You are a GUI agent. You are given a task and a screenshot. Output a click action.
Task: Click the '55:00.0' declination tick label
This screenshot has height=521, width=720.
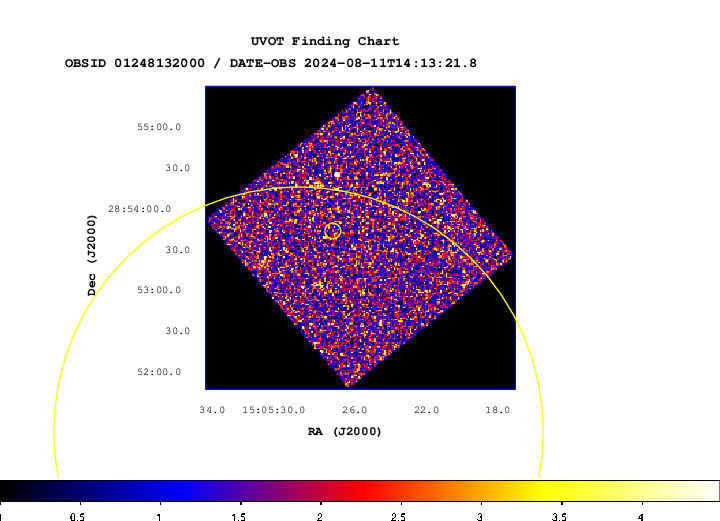pyautogui.click(x=159, y=127)
